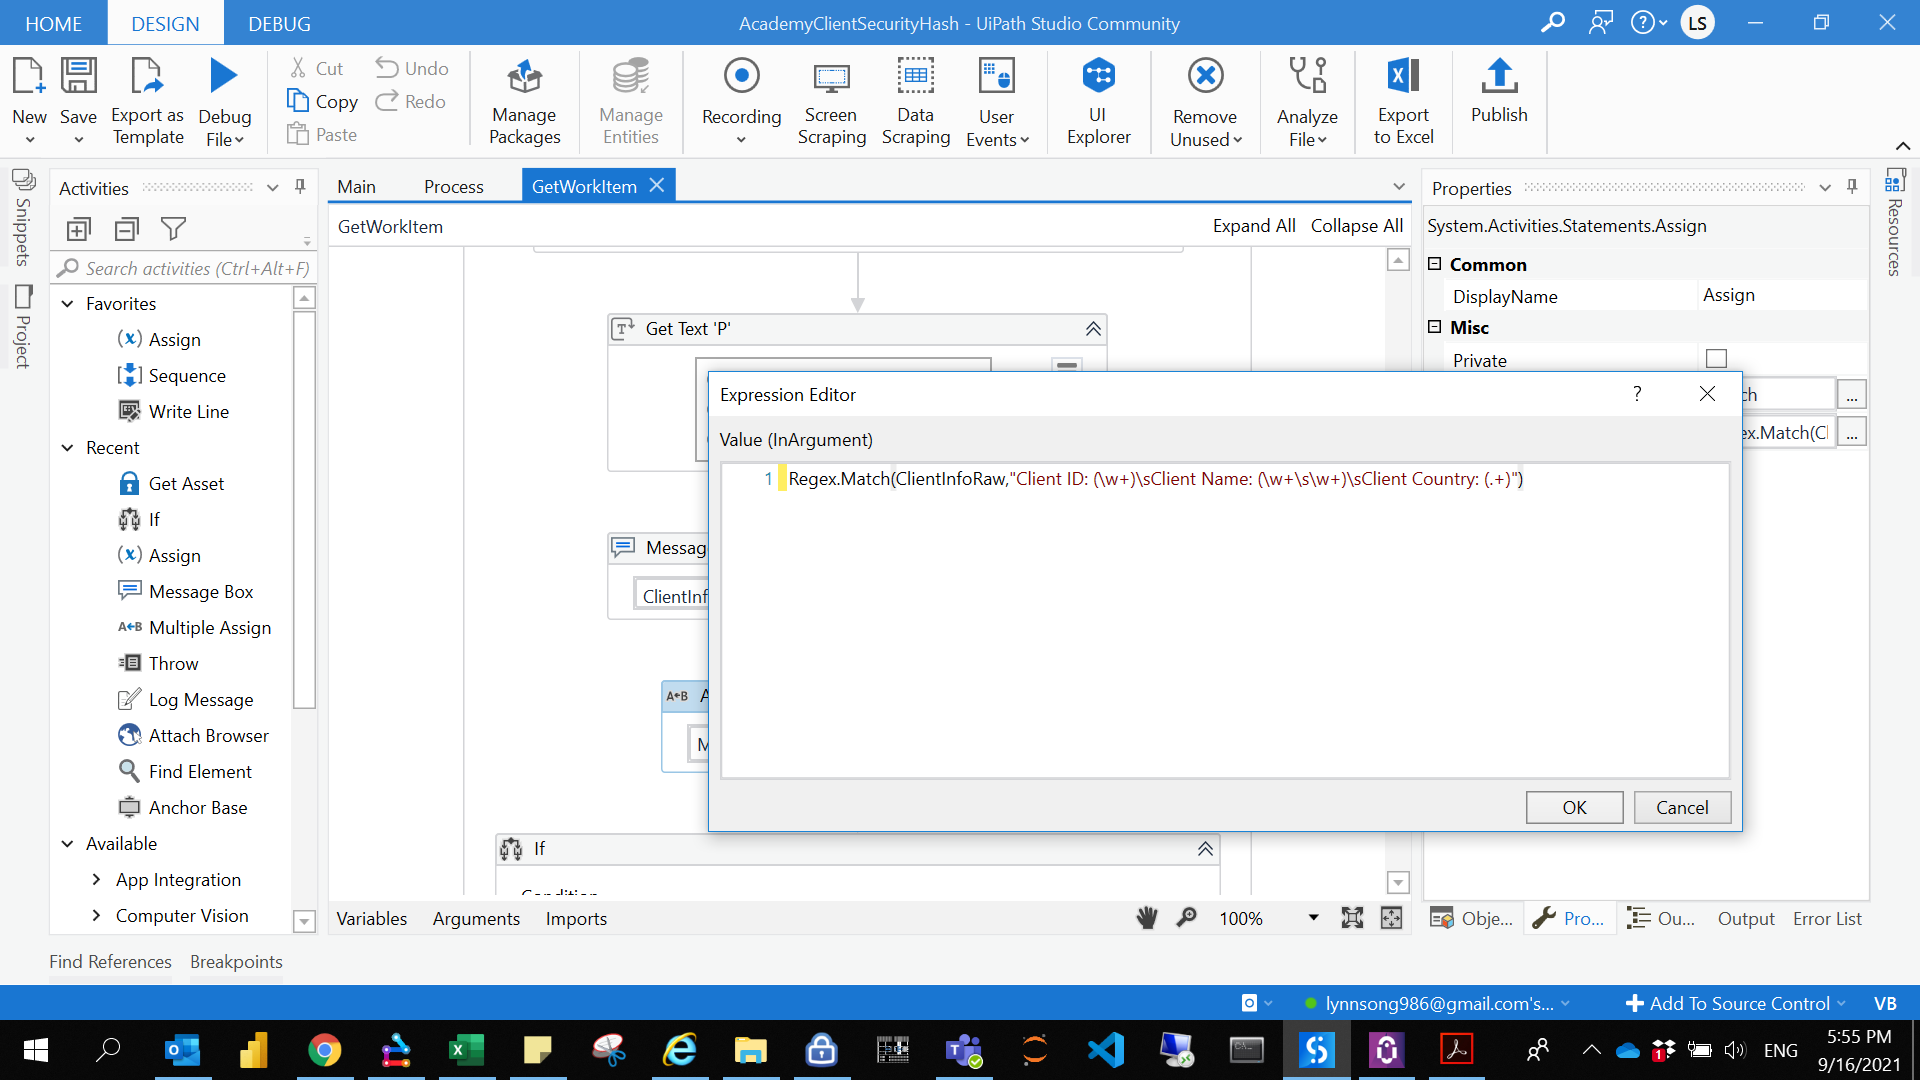Click Add To Source Control
This screenshot has width=1920, height=1080.
click(x=1736, y=1003)
